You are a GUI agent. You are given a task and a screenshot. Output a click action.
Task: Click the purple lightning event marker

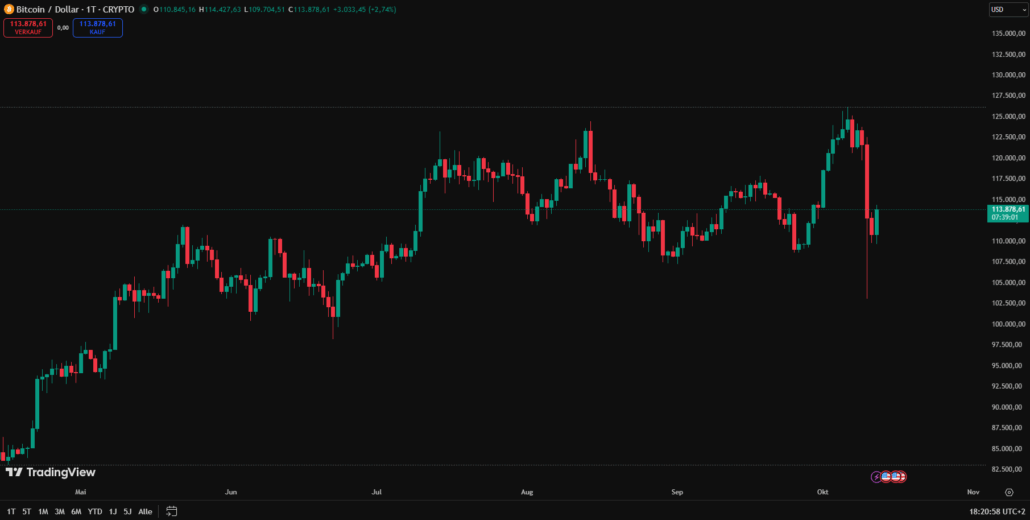[x=878, y=476]
